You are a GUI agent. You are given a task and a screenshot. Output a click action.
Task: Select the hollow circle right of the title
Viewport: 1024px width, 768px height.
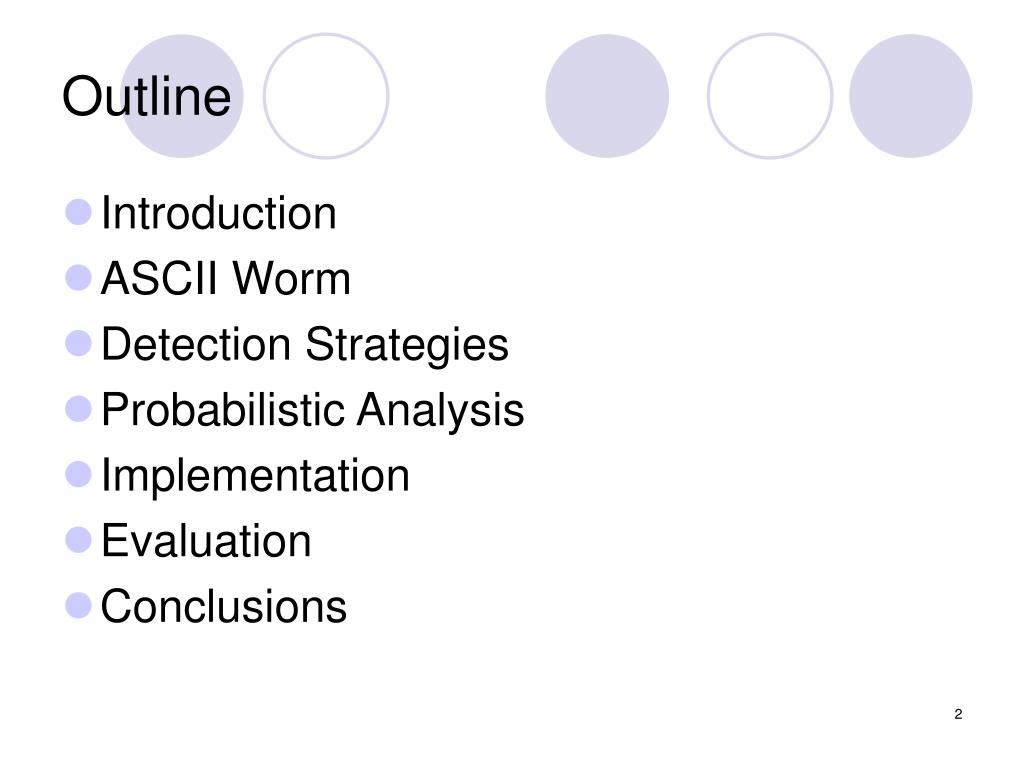pos(326,96)
